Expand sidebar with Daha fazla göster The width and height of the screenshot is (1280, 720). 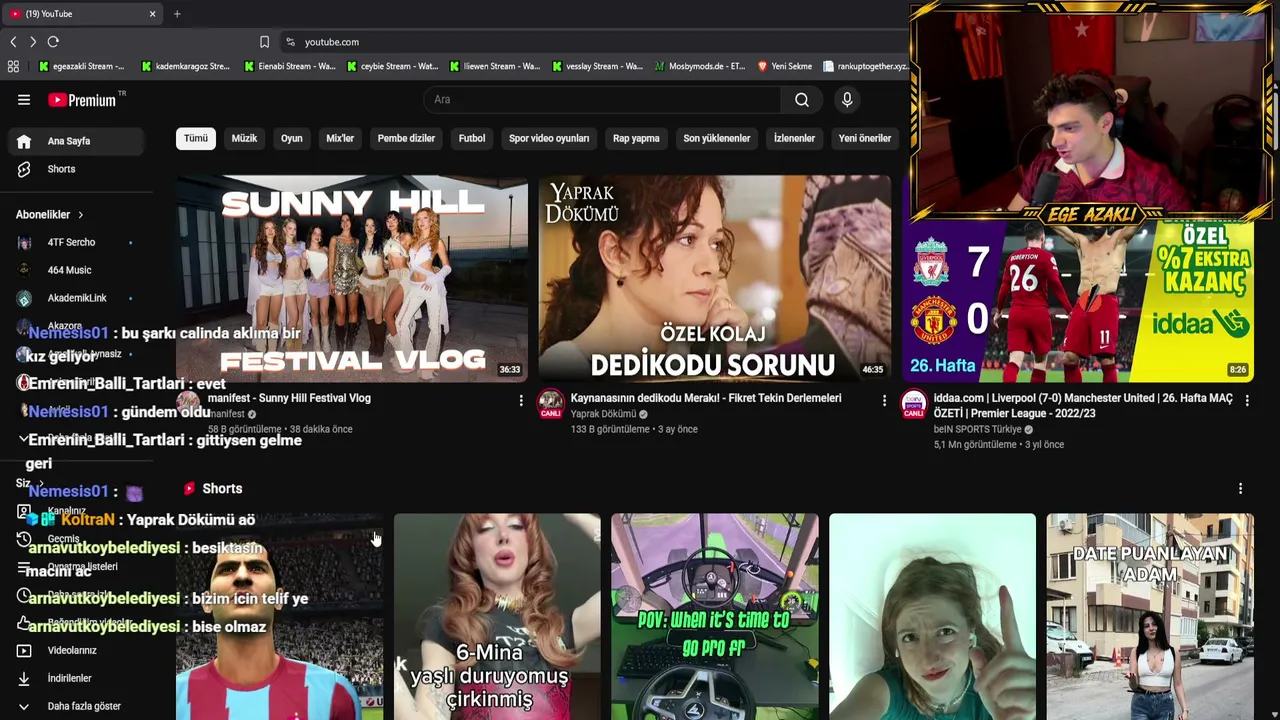[76, 706]
